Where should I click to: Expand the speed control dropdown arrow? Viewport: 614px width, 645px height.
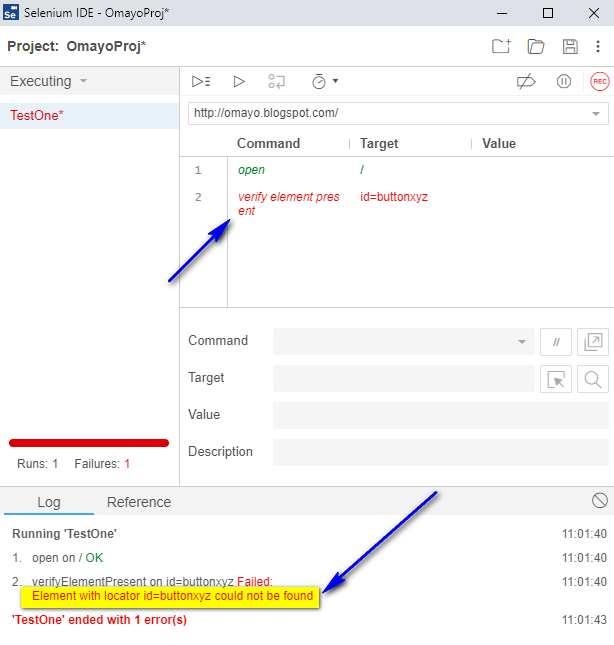(336, 81)
